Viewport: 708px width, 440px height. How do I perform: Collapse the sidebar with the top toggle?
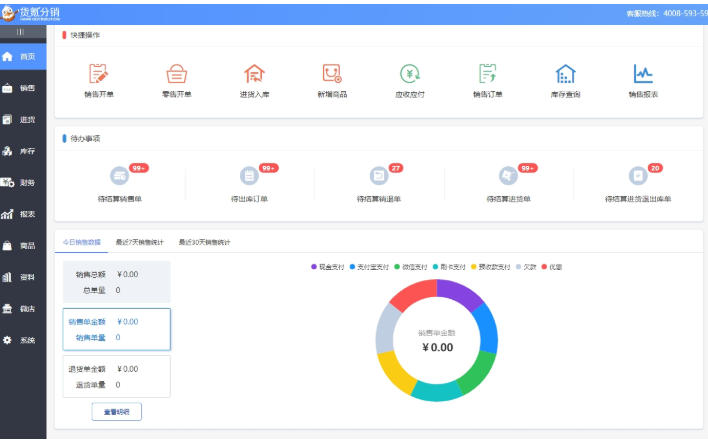pos(20,32)
